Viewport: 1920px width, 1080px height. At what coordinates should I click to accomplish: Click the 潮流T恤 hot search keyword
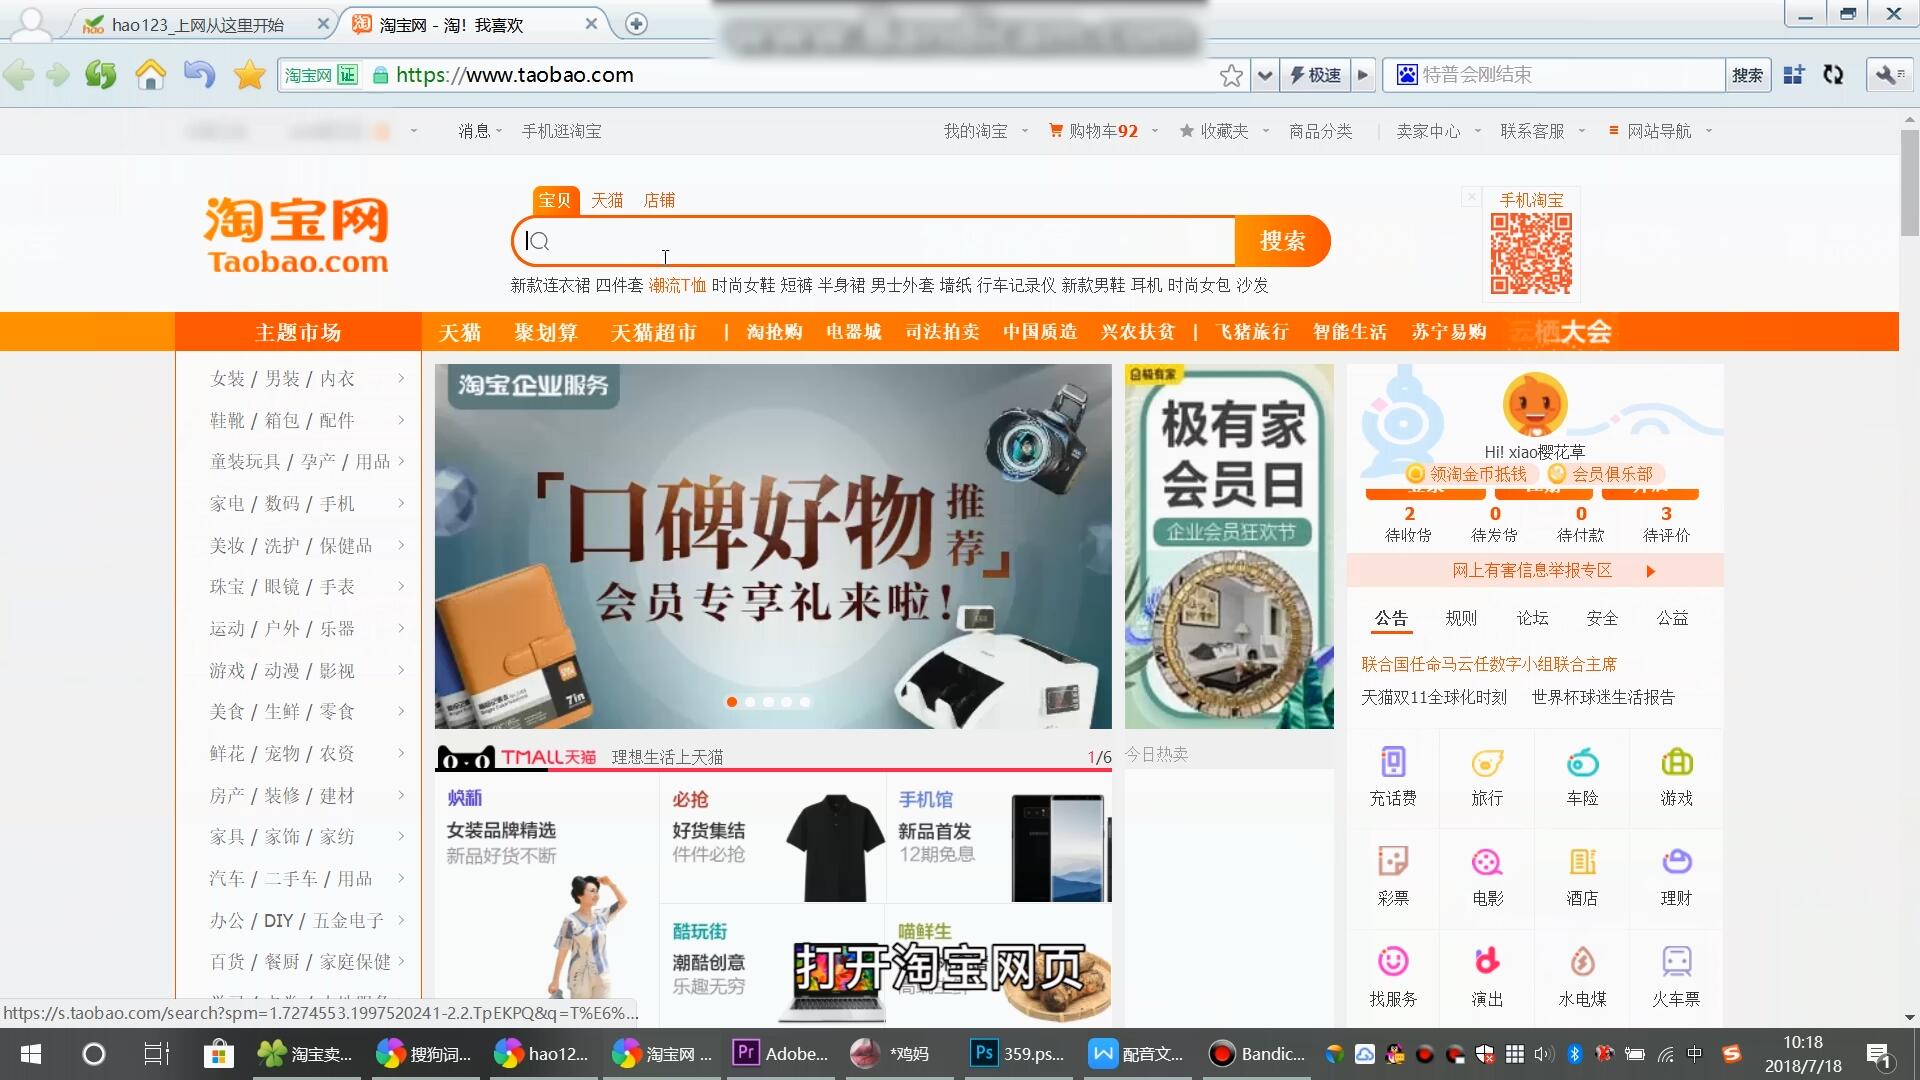coord(677,285)
